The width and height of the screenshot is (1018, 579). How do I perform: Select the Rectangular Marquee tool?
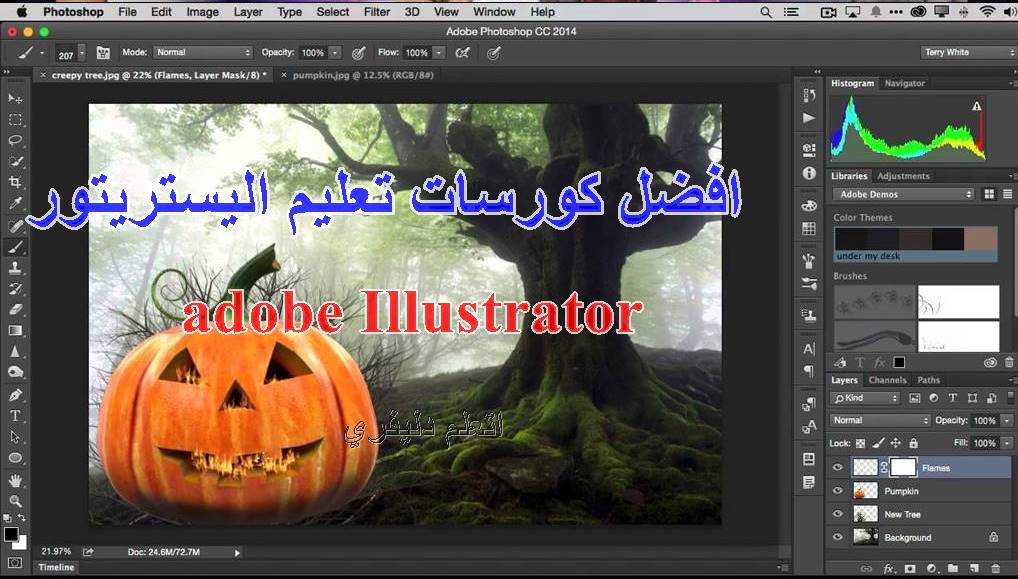[x=15, y=120]
